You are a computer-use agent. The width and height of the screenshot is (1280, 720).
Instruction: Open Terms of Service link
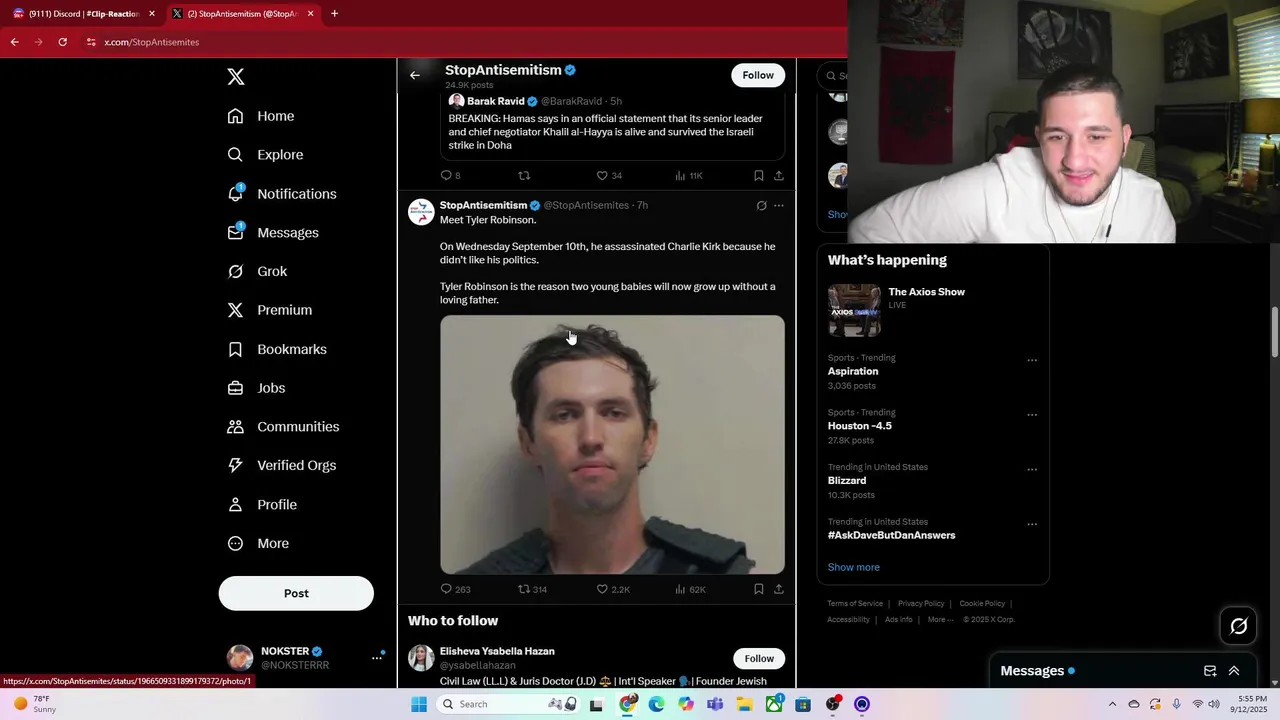(855, 604)
